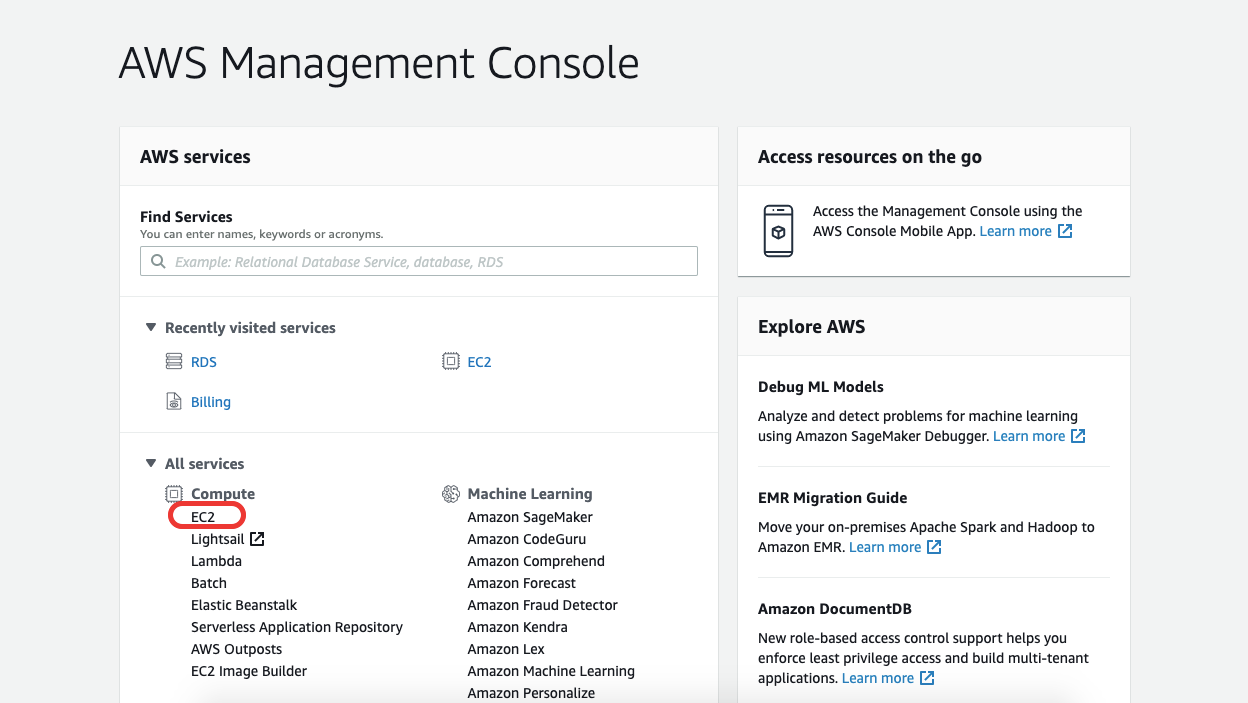
Task: Open Lambda from the Compute list
Action: coord(216,561)
